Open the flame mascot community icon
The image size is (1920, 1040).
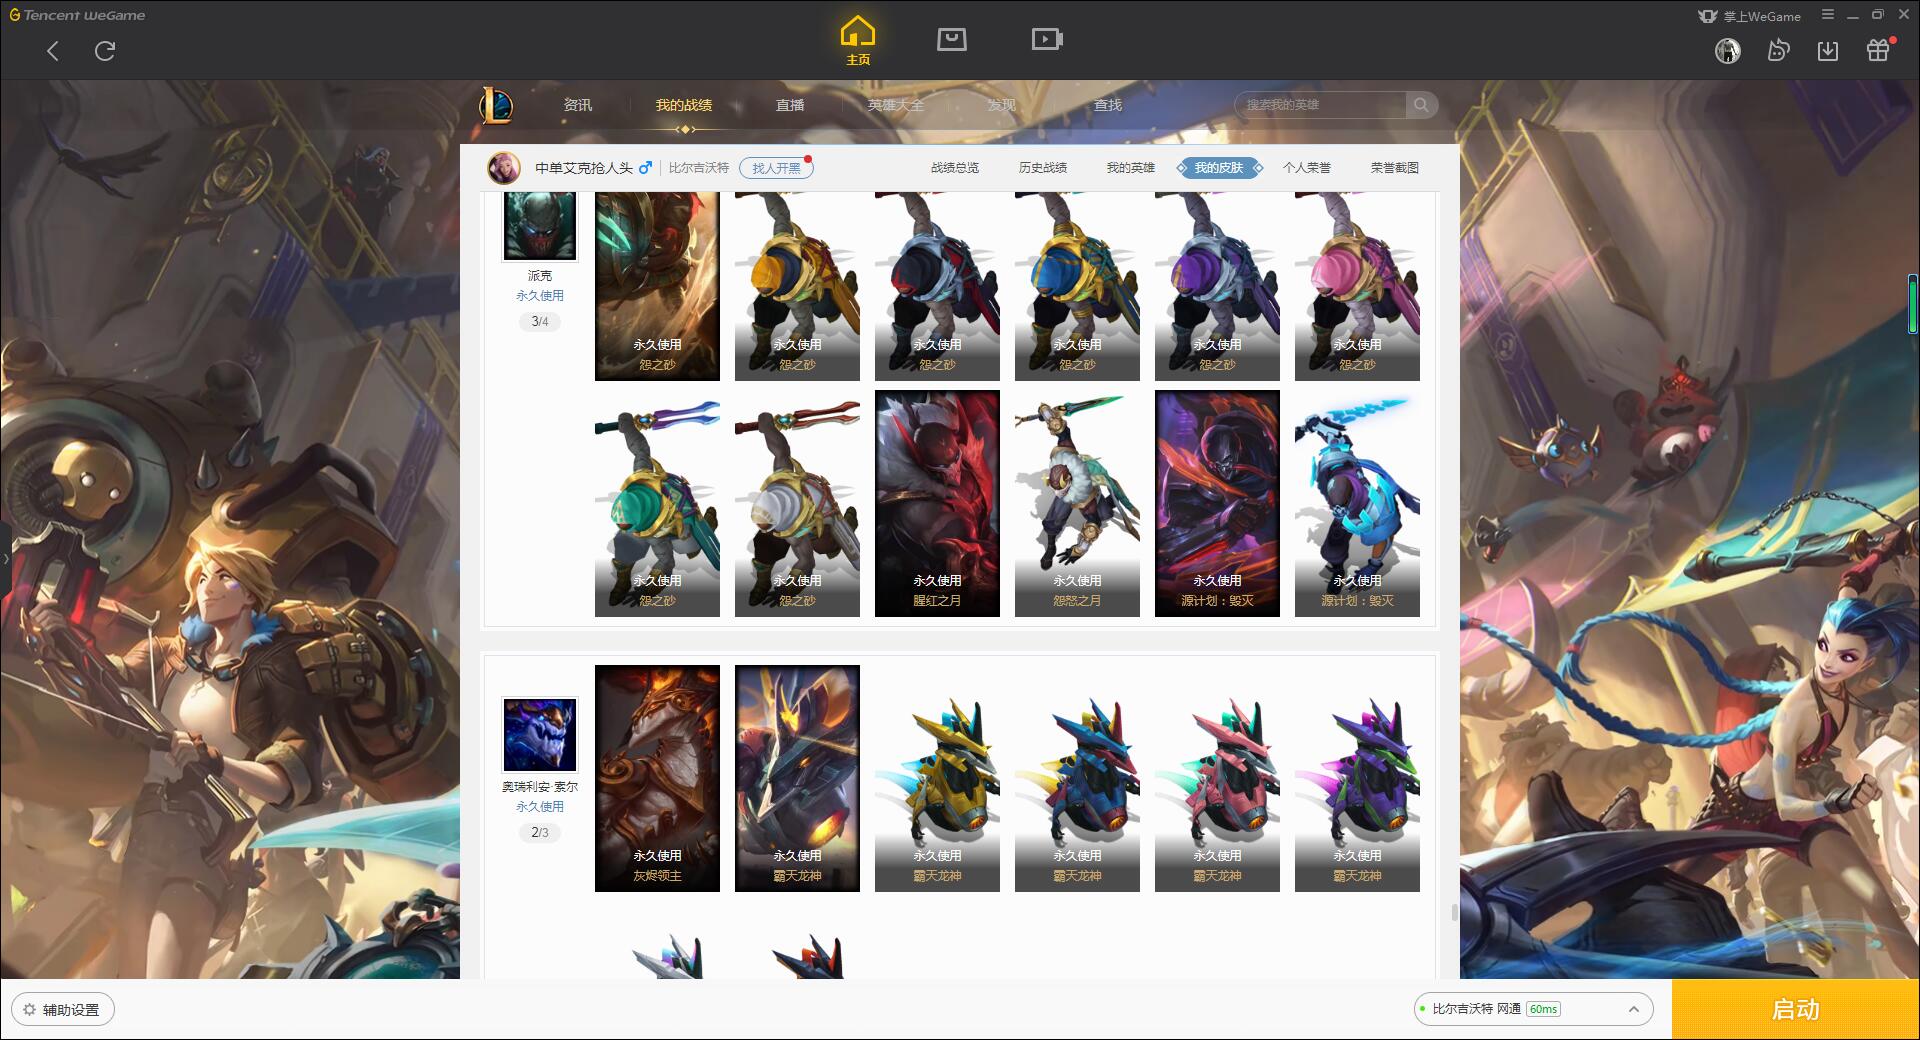tap(1778, 50)
